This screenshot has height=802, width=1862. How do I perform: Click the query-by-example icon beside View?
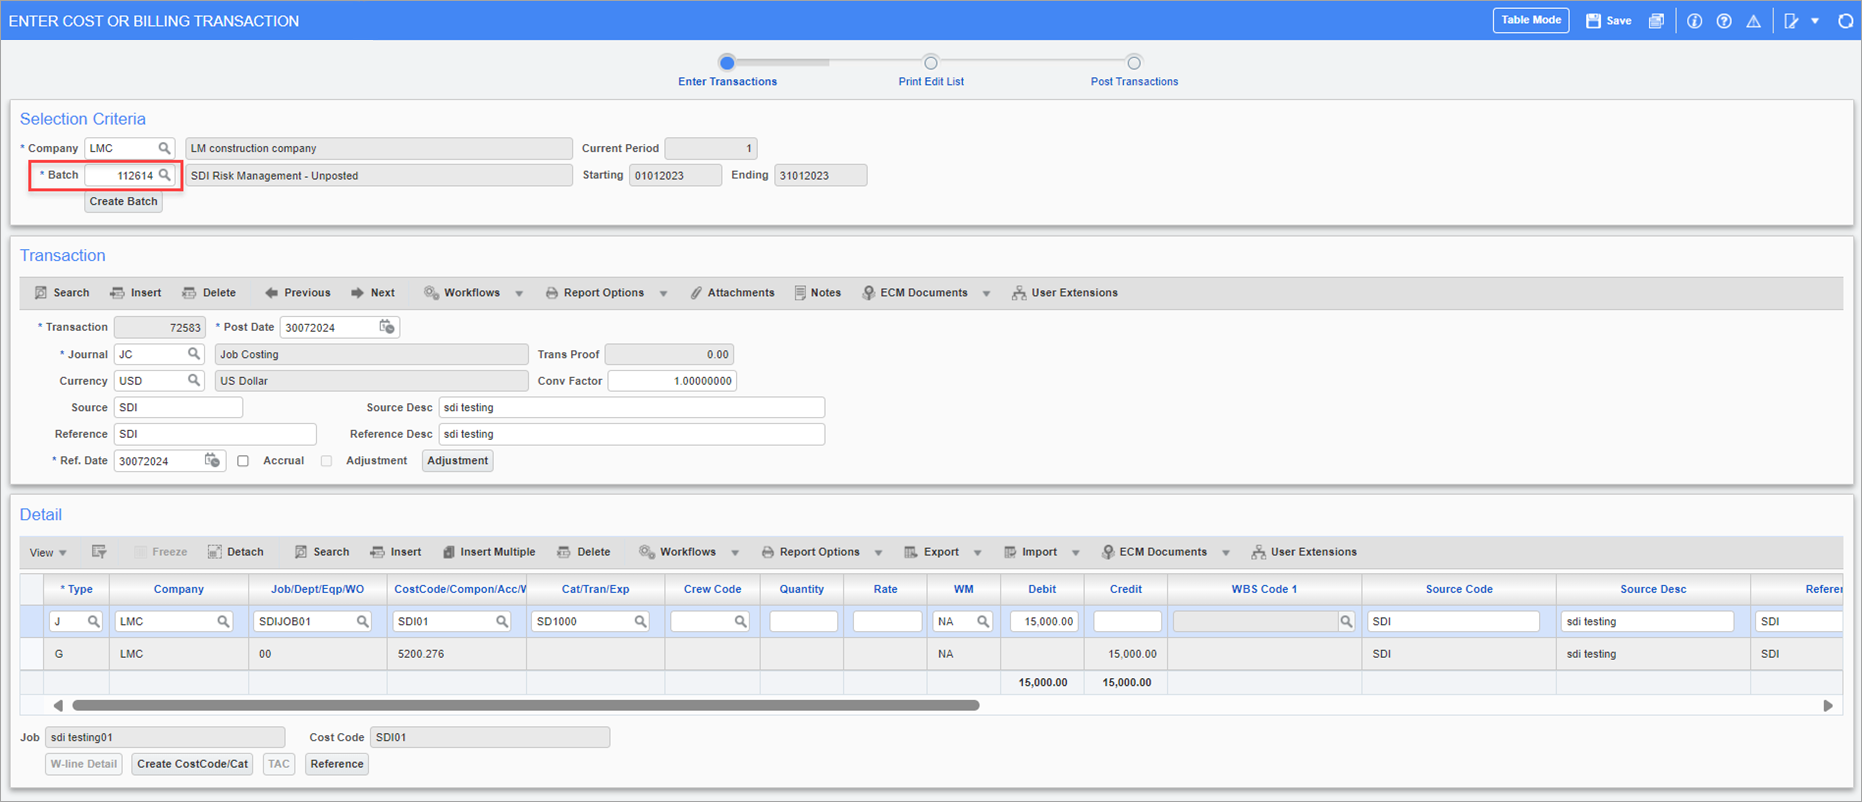[99, 552]
